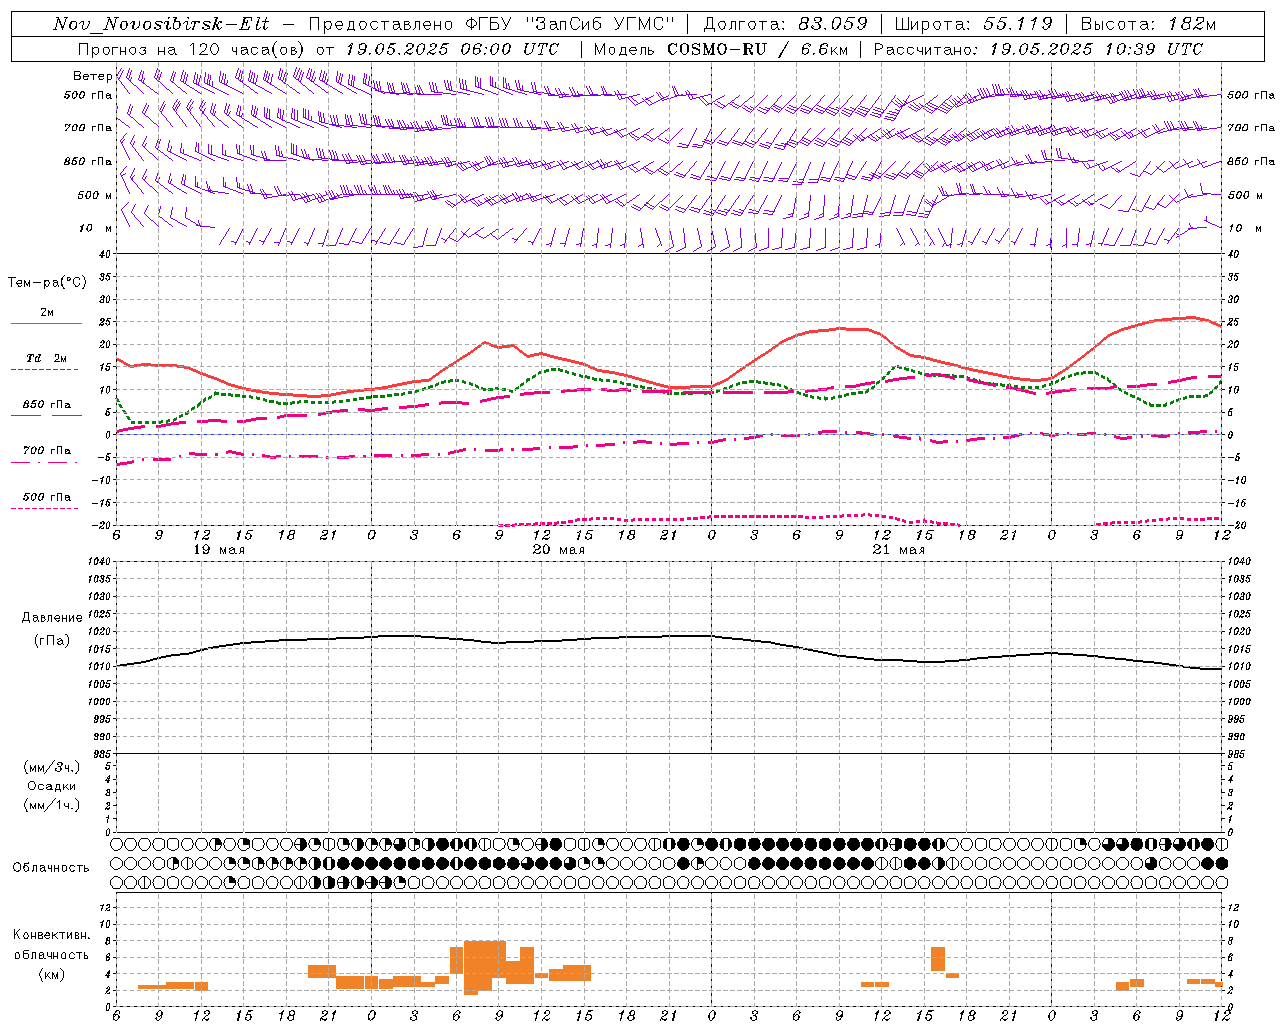Select the 700 гПа wind level label on the left
1280x1024 pixels.
(88, 128)
